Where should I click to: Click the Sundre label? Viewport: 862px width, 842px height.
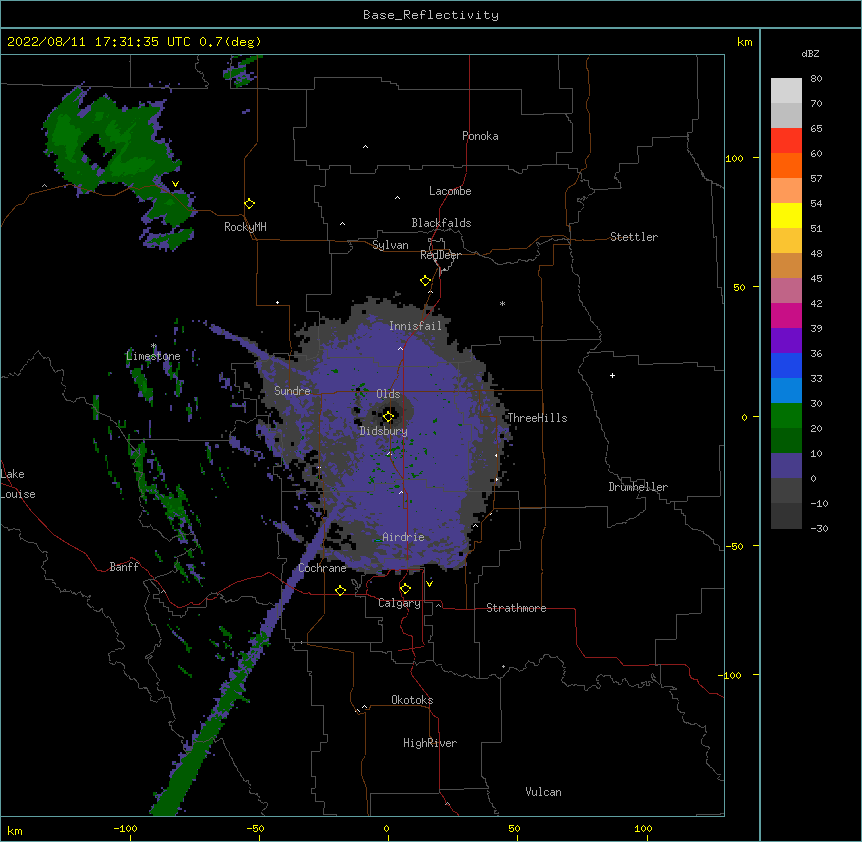[x=292, y=391]
